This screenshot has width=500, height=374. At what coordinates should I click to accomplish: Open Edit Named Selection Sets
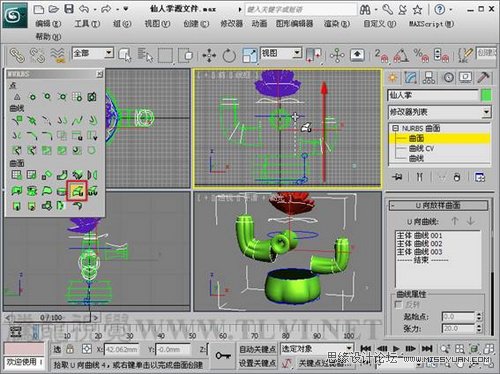(x=465, y=55)
